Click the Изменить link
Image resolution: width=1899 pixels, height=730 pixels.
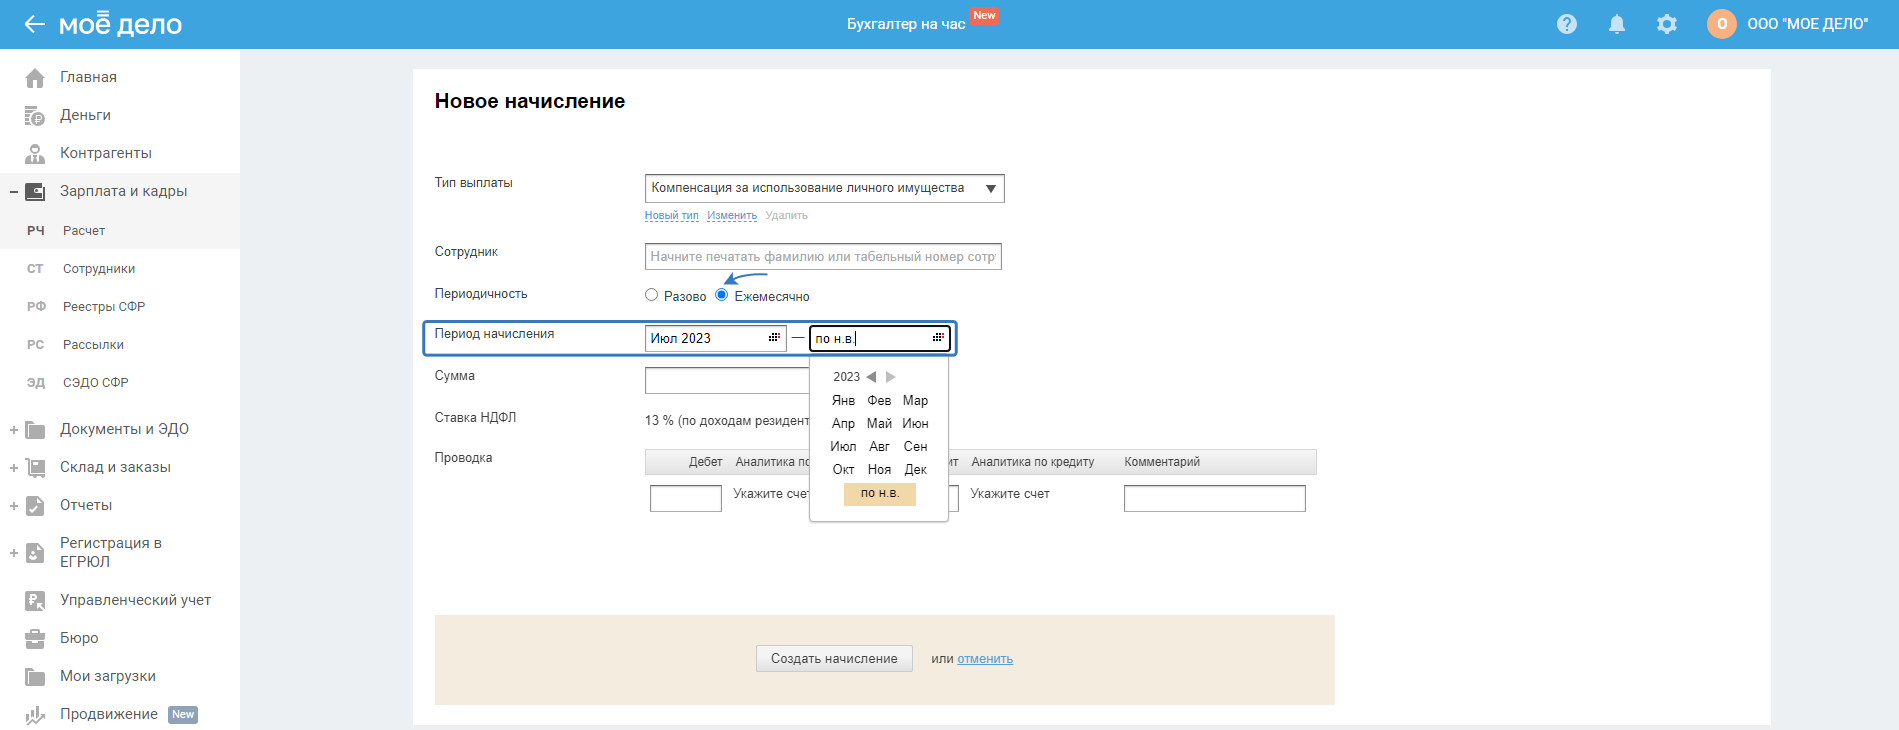732,216
